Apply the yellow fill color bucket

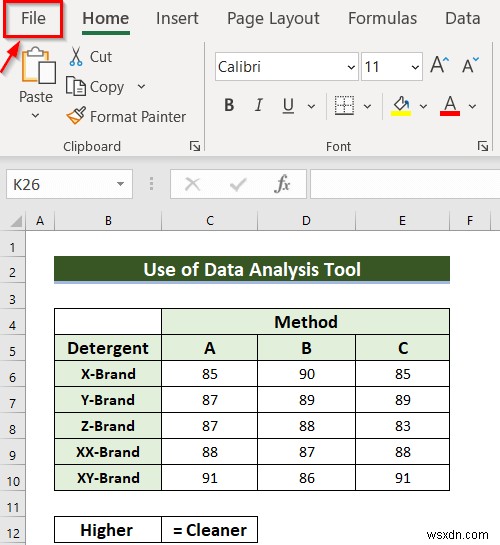[401, 106]
